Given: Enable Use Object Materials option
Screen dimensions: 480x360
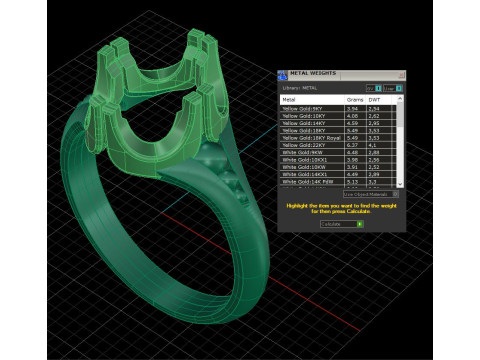Looking at the screenshot, I should [371, 194].
